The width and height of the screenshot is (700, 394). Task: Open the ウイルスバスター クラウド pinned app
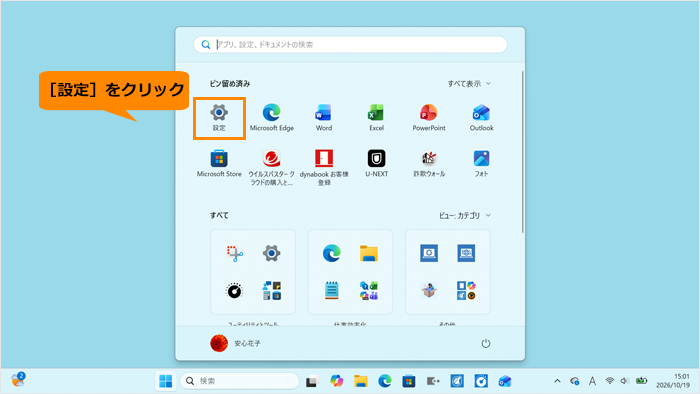pos(271,167)
